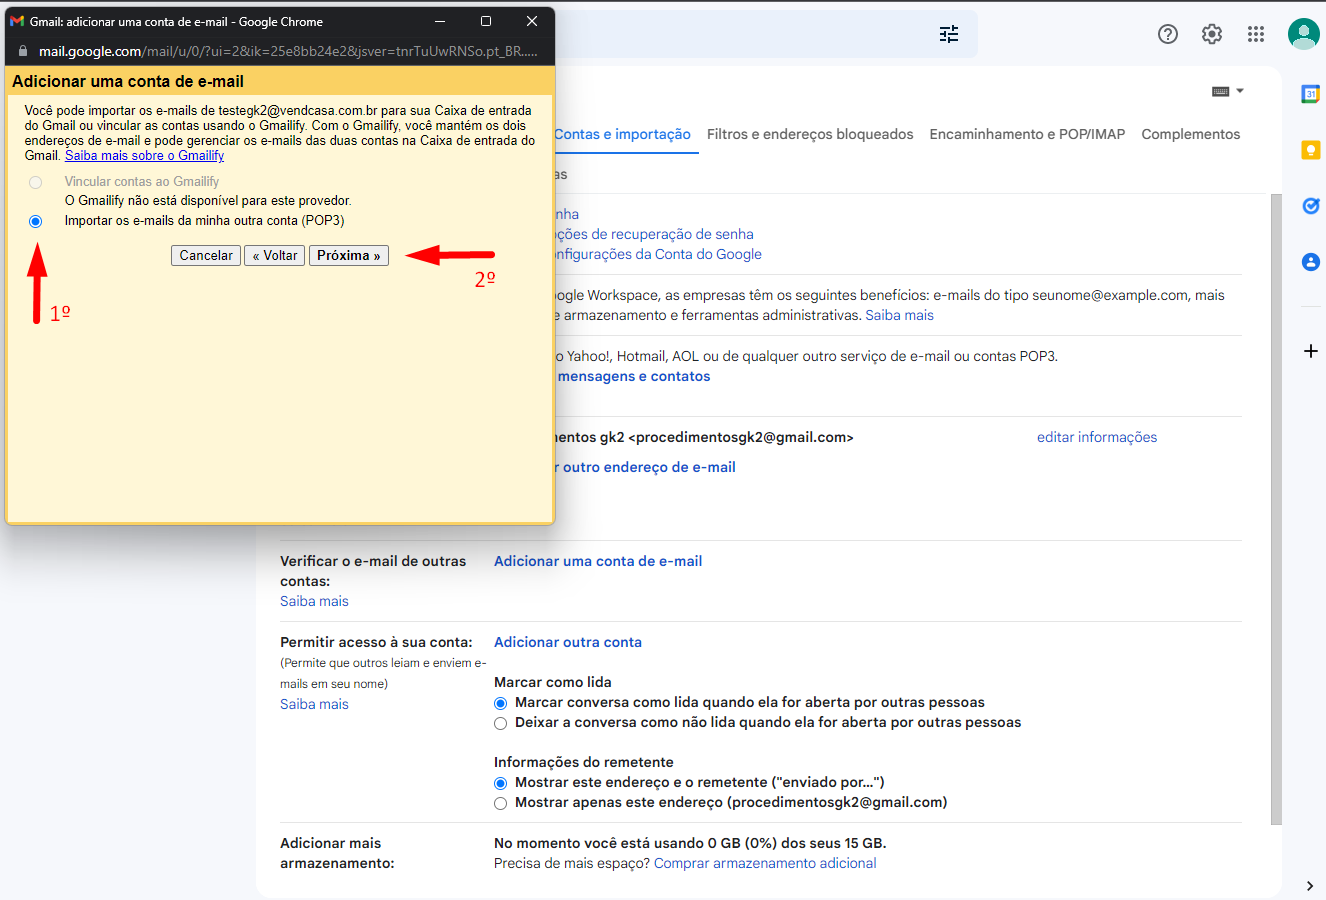
Task: Click 'Adicionar mais armazenamento:' label
Action: tap(337, 853)
